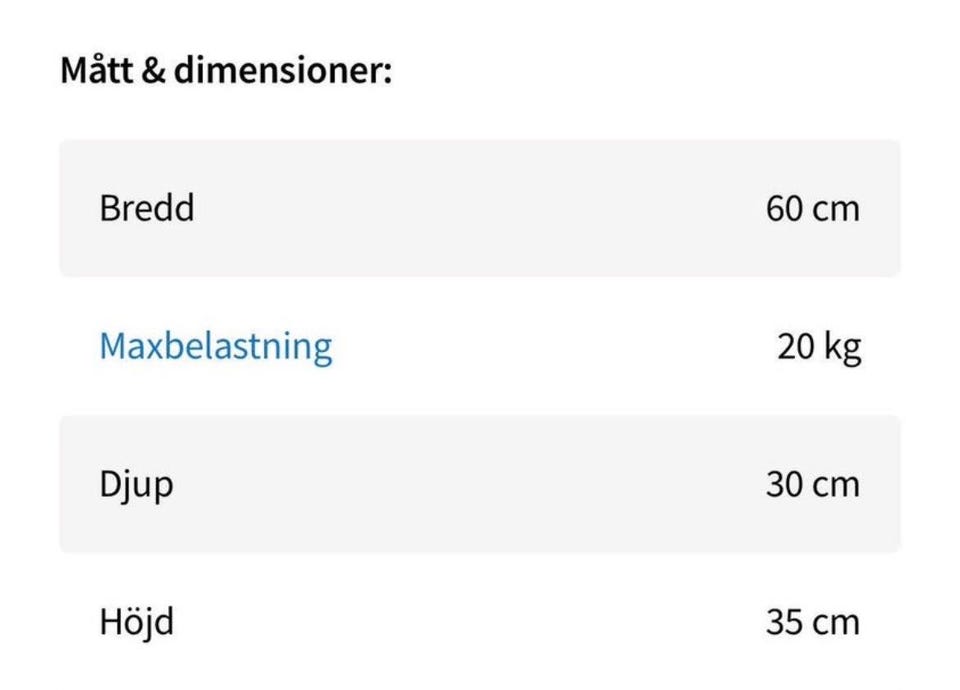Click the kg unit next to 20
The height and width of the screenshot is (690, 960).
tap(842, 348)
